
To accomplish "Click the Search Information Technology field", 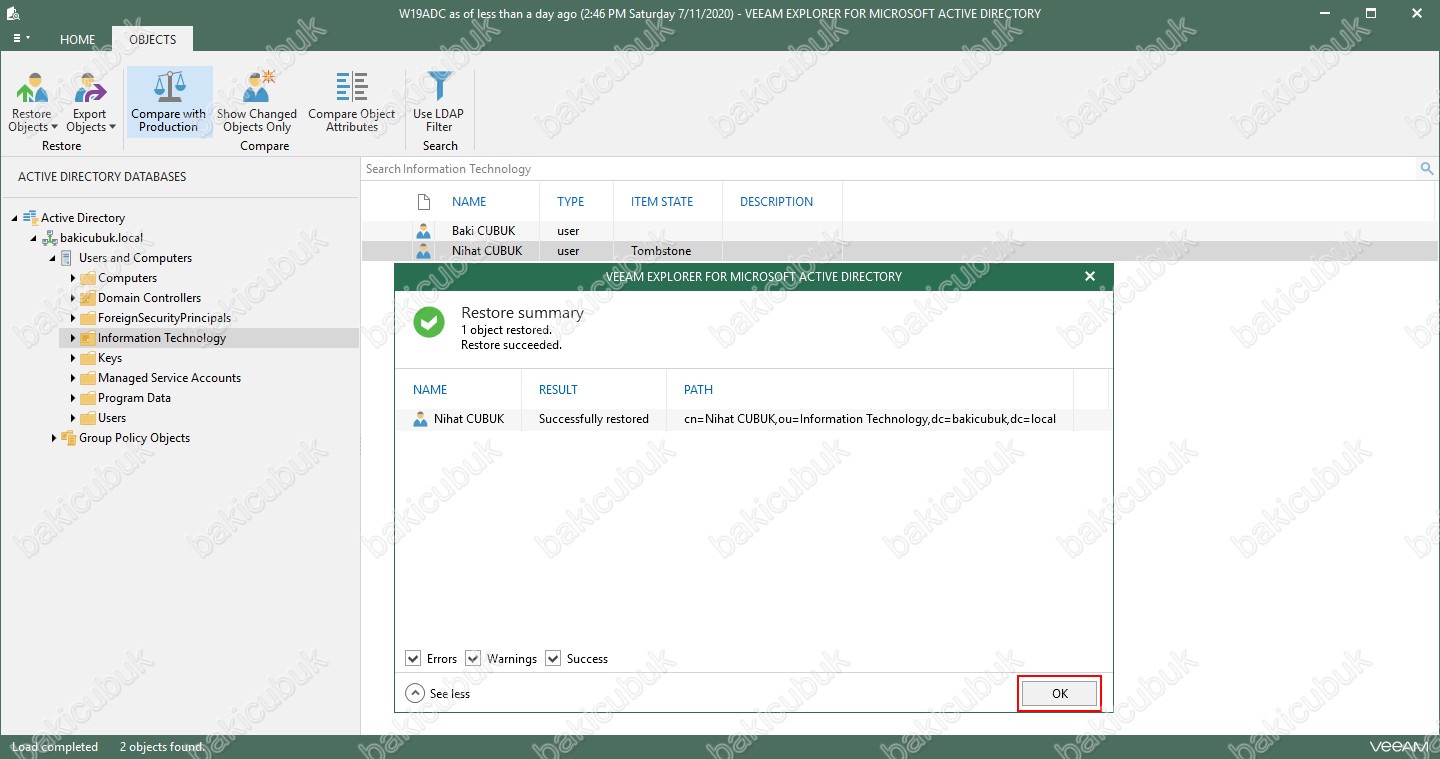I will (x=889, y=169).
